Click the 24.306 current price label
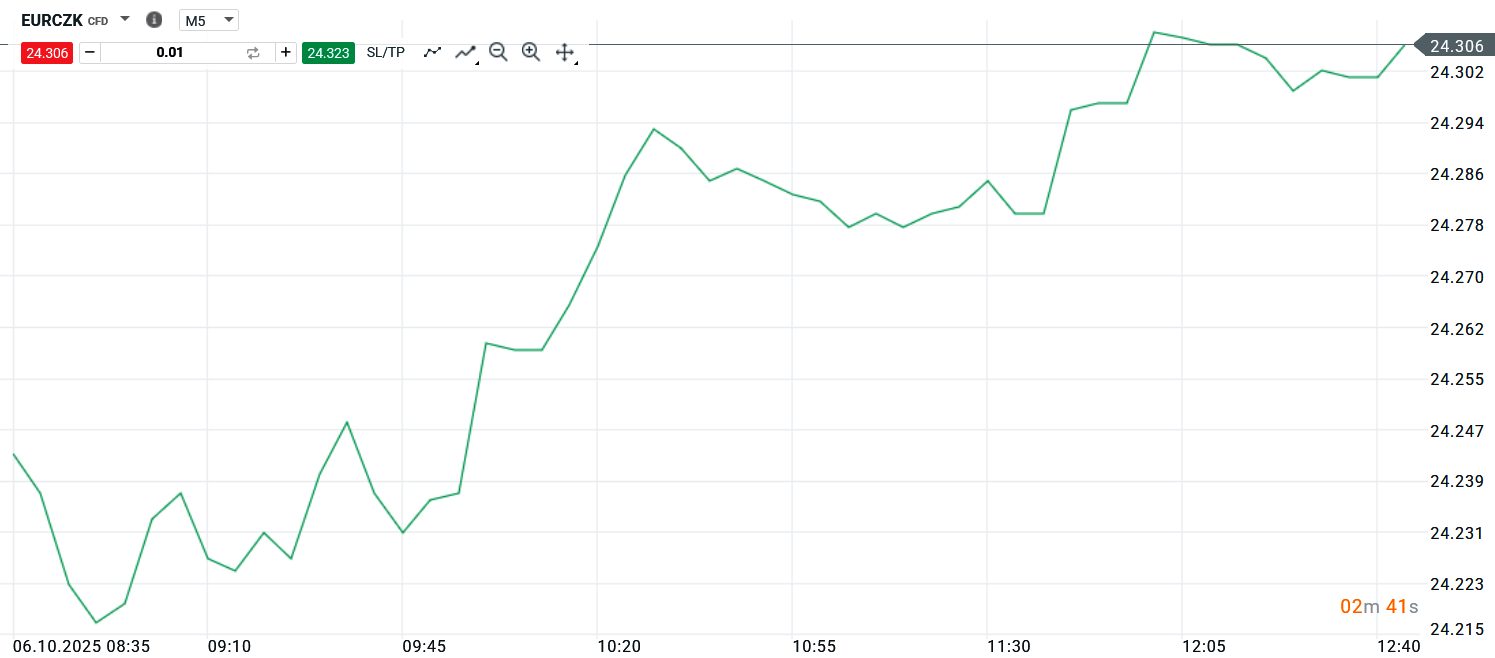This screenshot has width=1495, height=658. (x=1456, y=46)
